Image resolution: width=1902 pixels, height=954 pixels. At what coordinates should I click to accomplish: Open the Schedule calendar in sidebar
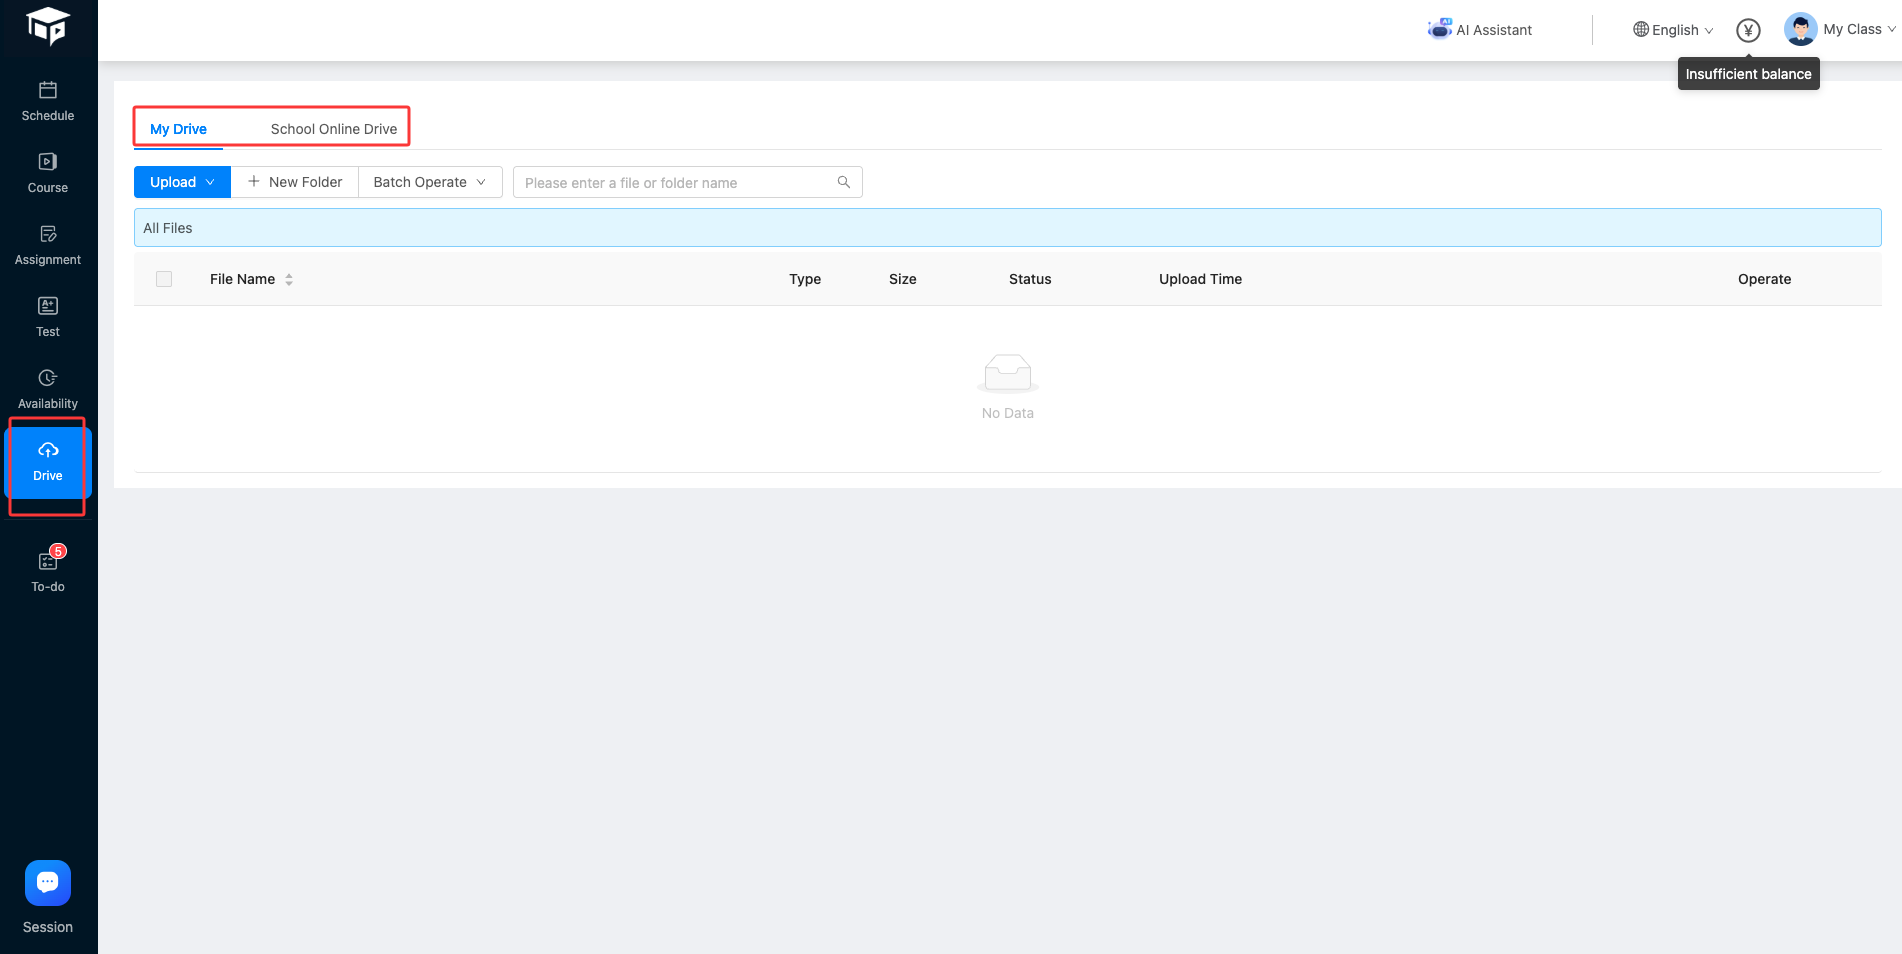[x=48, y=101]
